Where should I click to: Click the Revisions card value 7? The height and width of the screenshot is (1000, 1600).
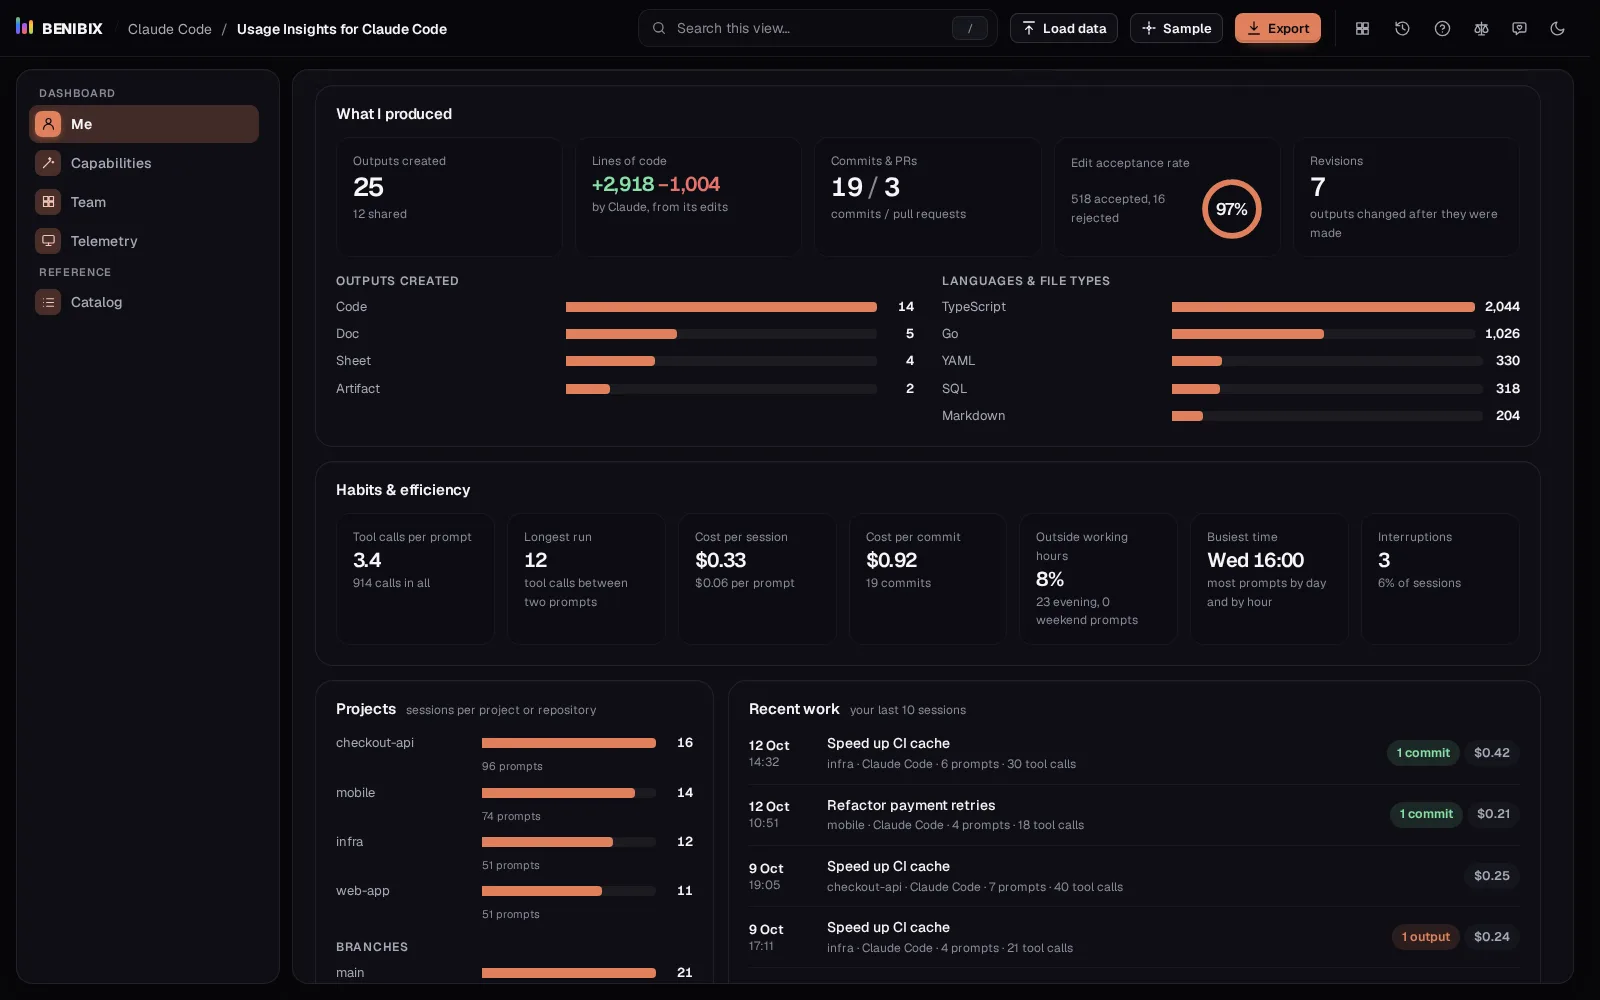click(1318, 187)
